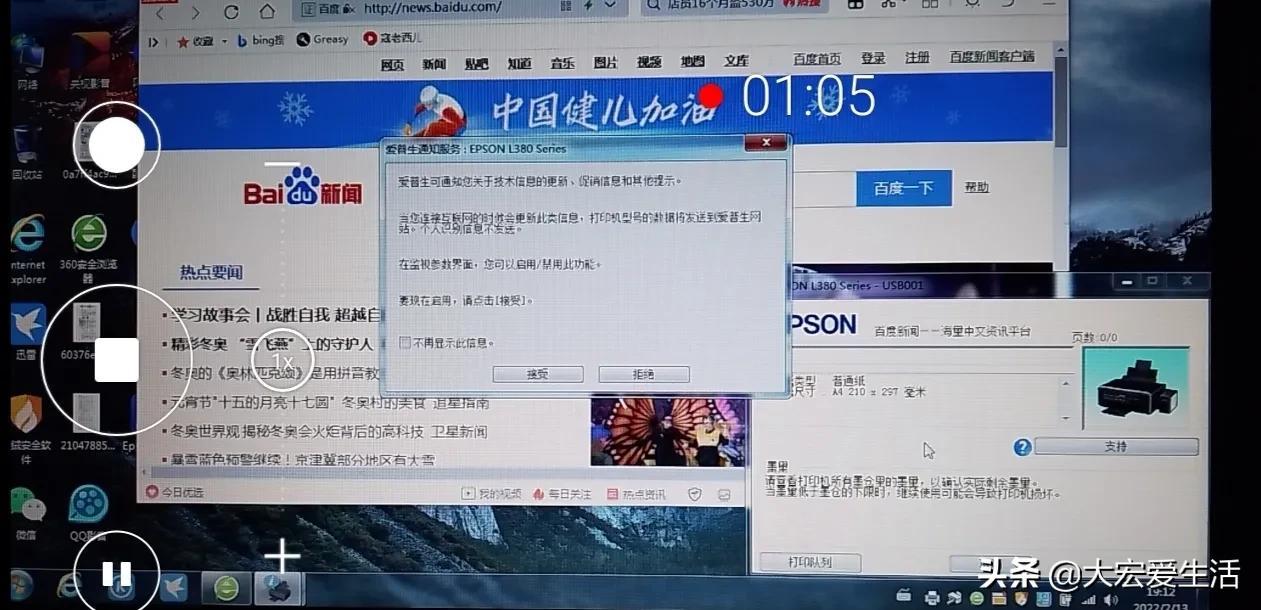Open the 贴吧 navigation tab
The image size is (1261, 610).
[476, 63]
